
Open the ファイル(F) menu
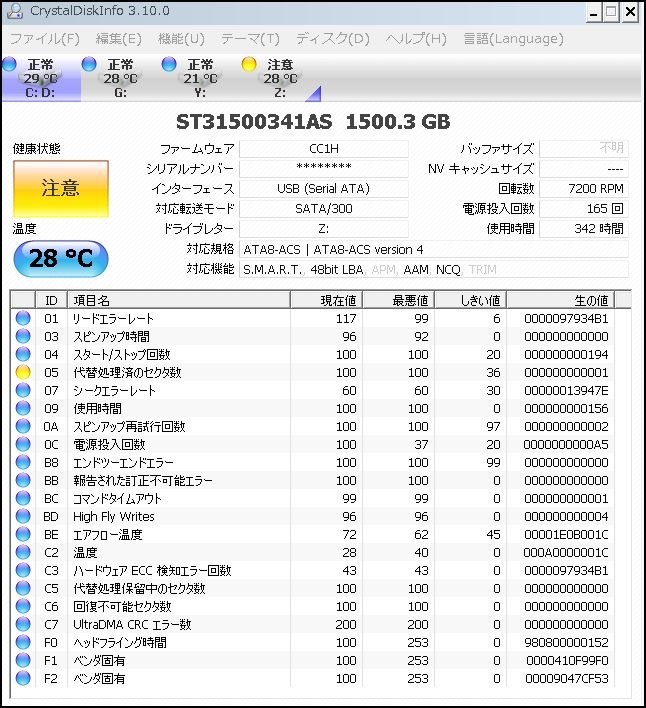pos(44,39)
